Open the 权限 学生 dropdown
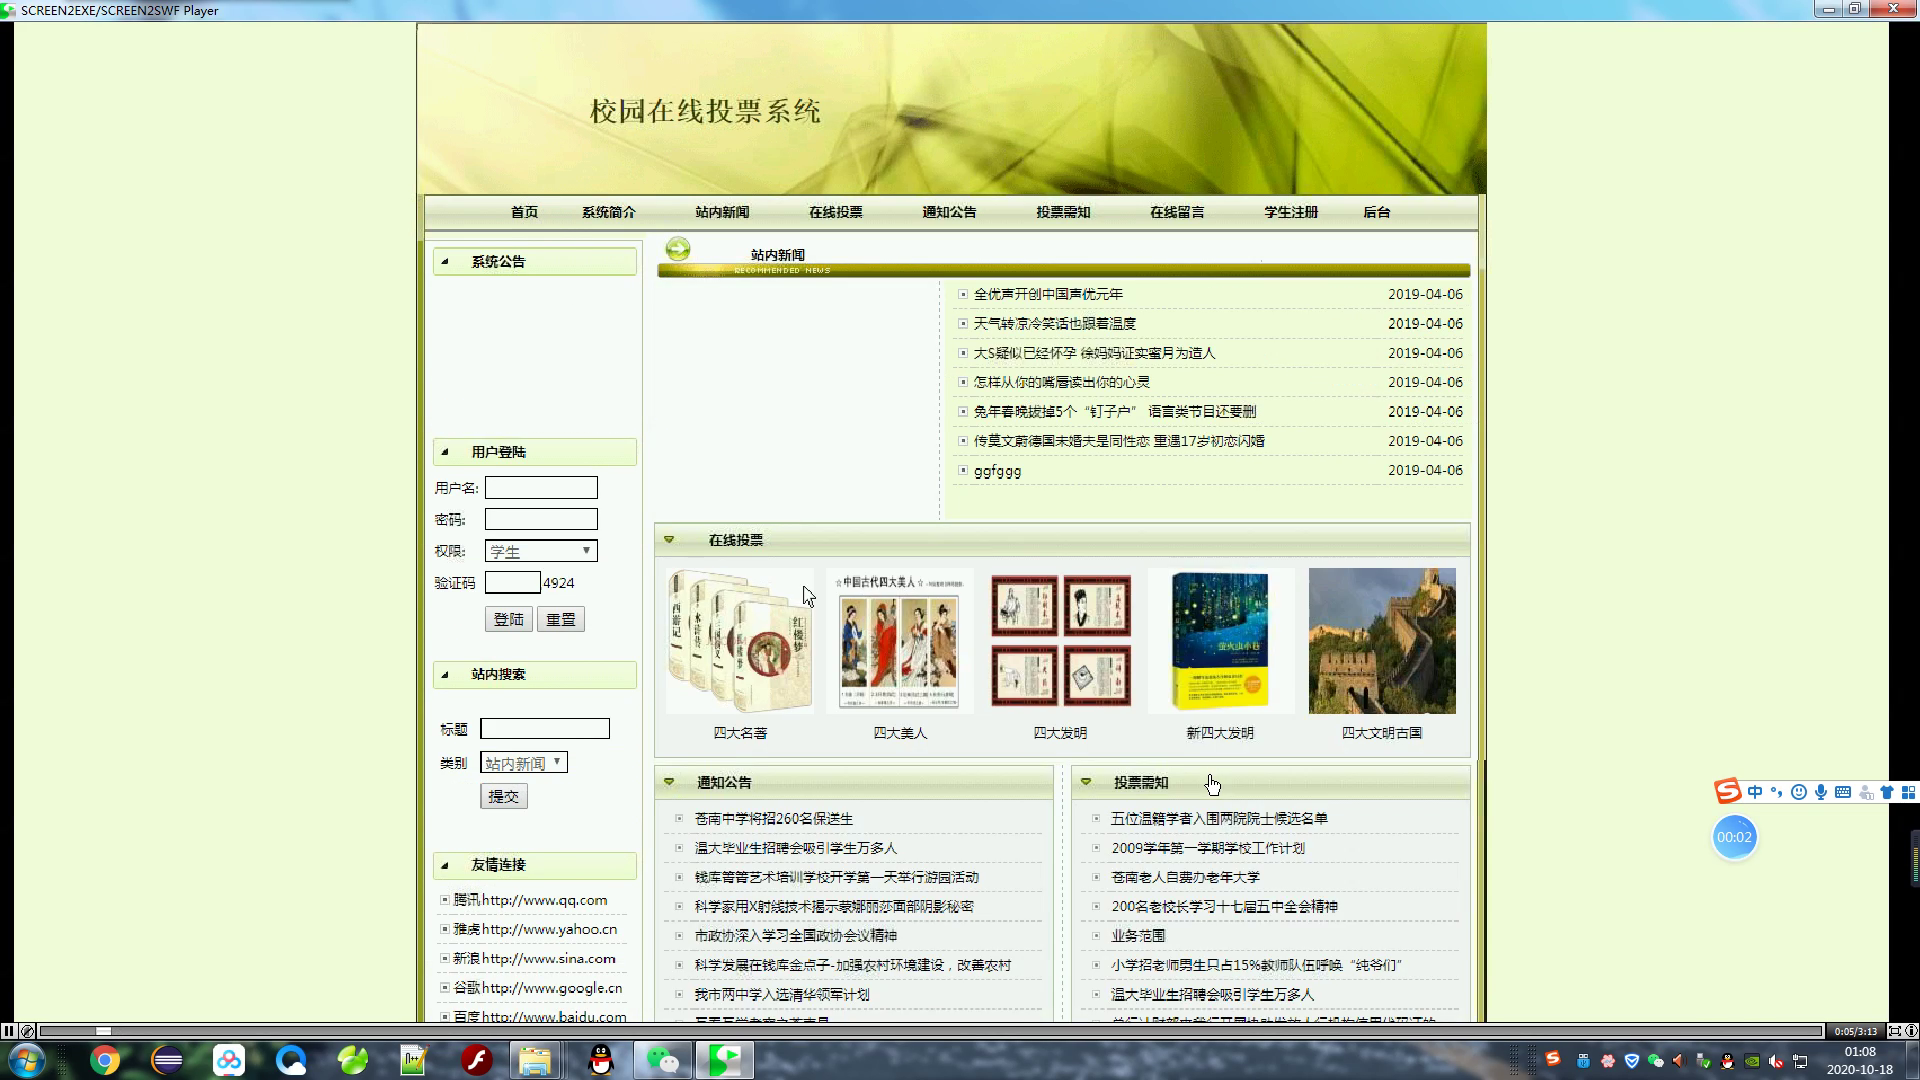 (541, 551)
